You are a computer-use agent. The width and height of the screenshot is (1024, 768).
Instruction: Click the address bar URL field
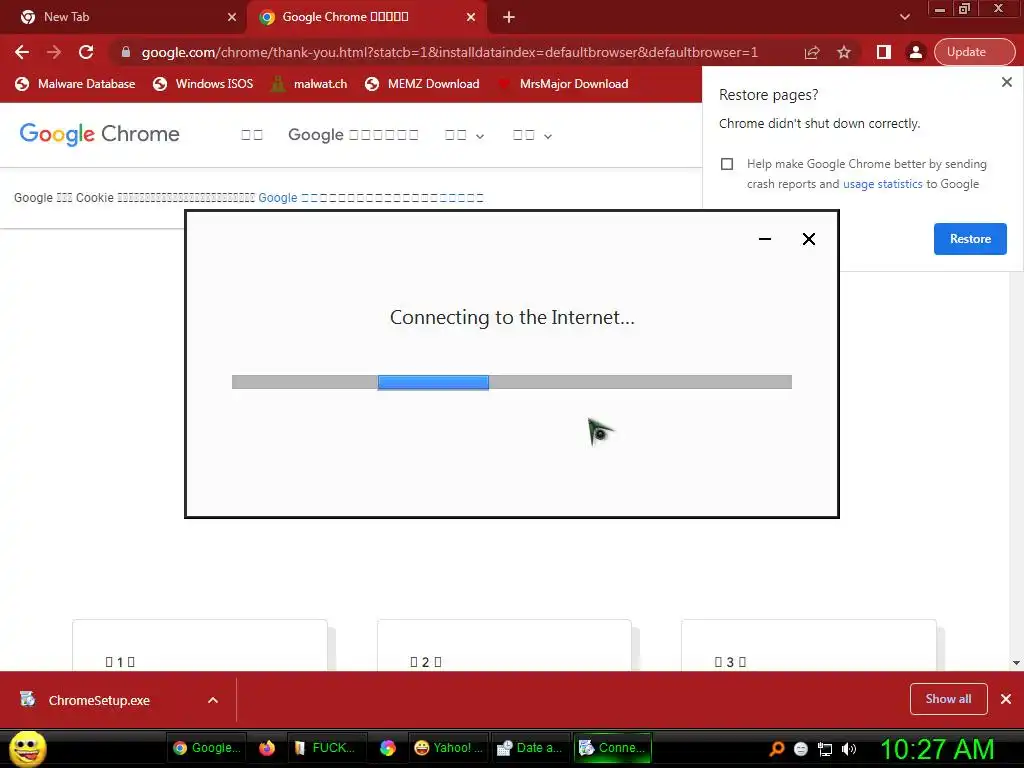[449, 52]
